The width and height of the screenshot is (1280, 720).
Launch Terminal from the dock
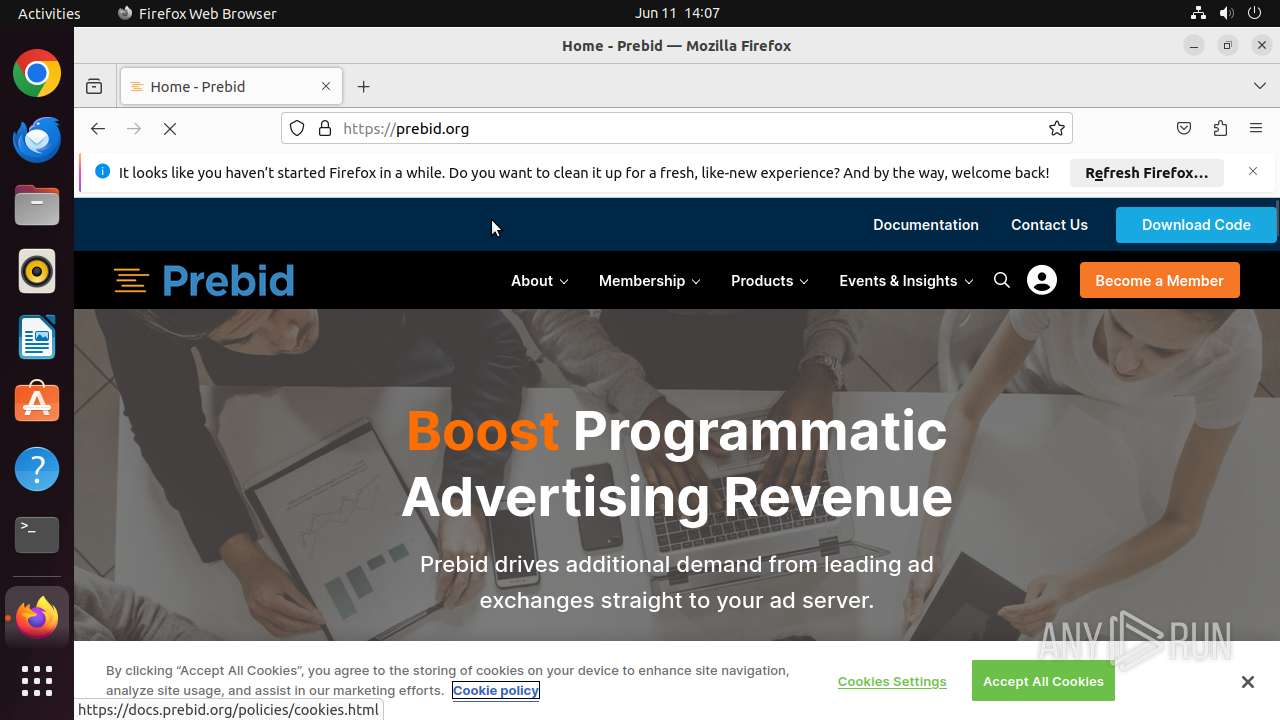(x=37, y=535)
